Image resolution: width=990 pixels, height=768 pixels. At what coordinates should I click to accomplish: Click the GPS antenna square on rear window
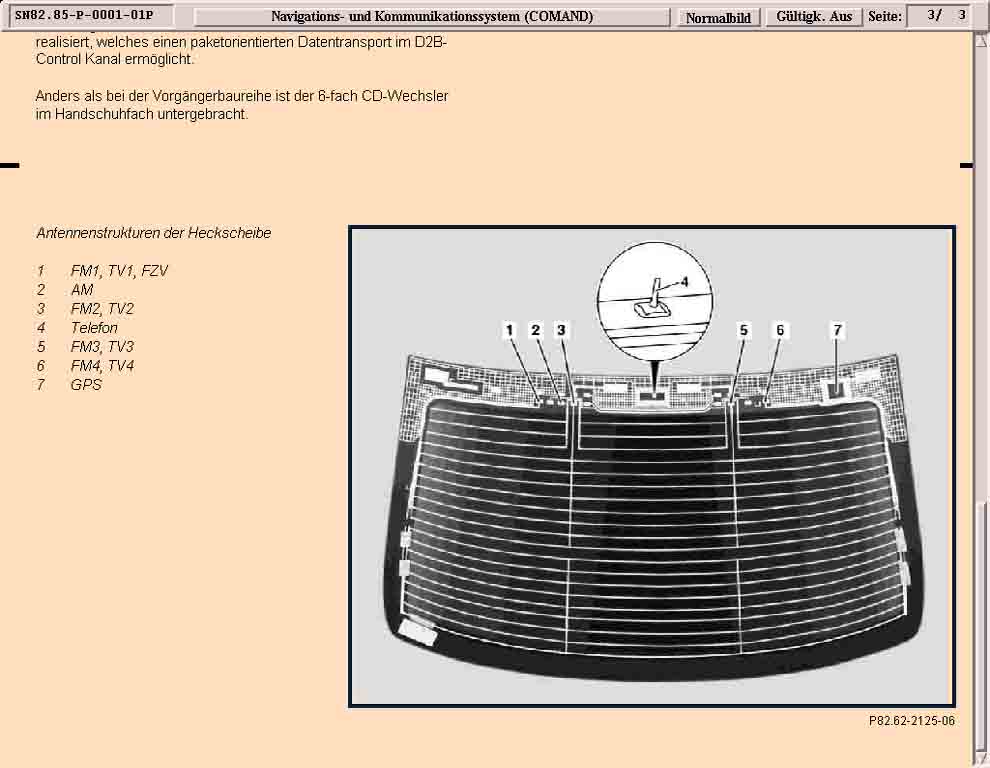tap(836, 388)
